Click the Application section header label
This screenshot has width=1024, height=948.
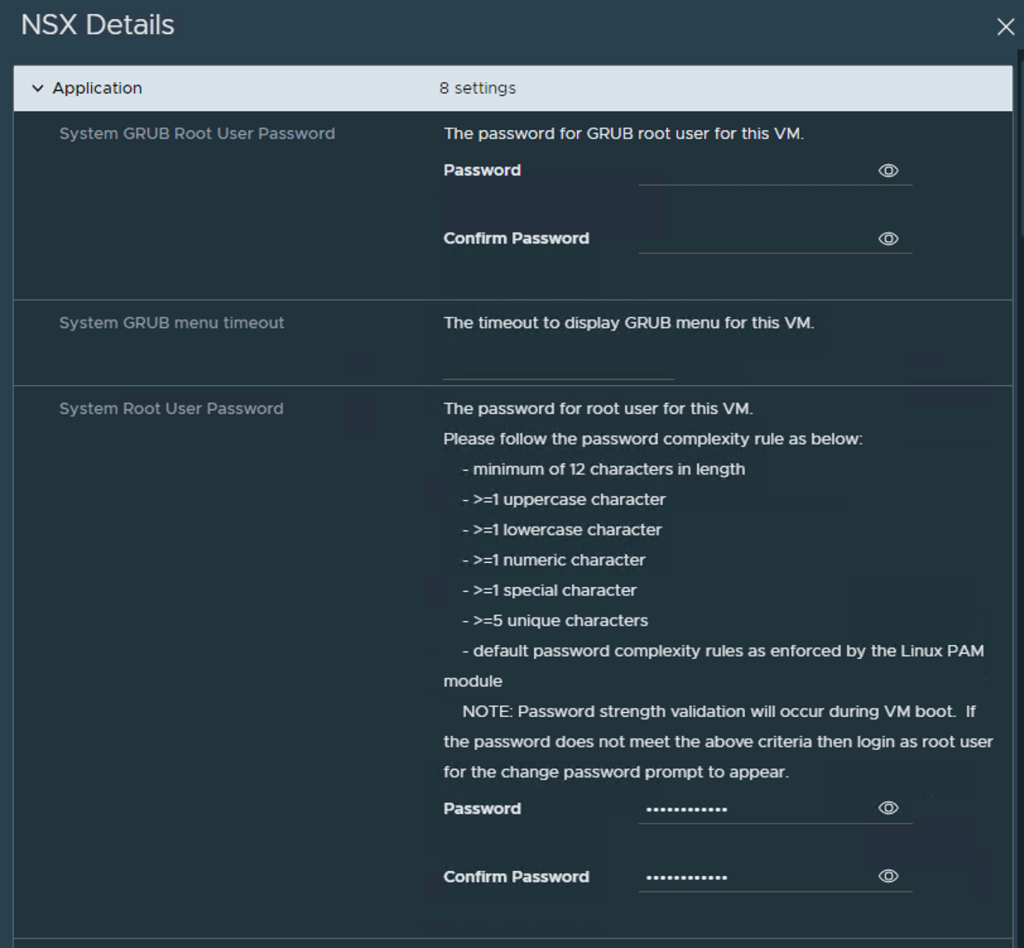(x=97, y=88)
